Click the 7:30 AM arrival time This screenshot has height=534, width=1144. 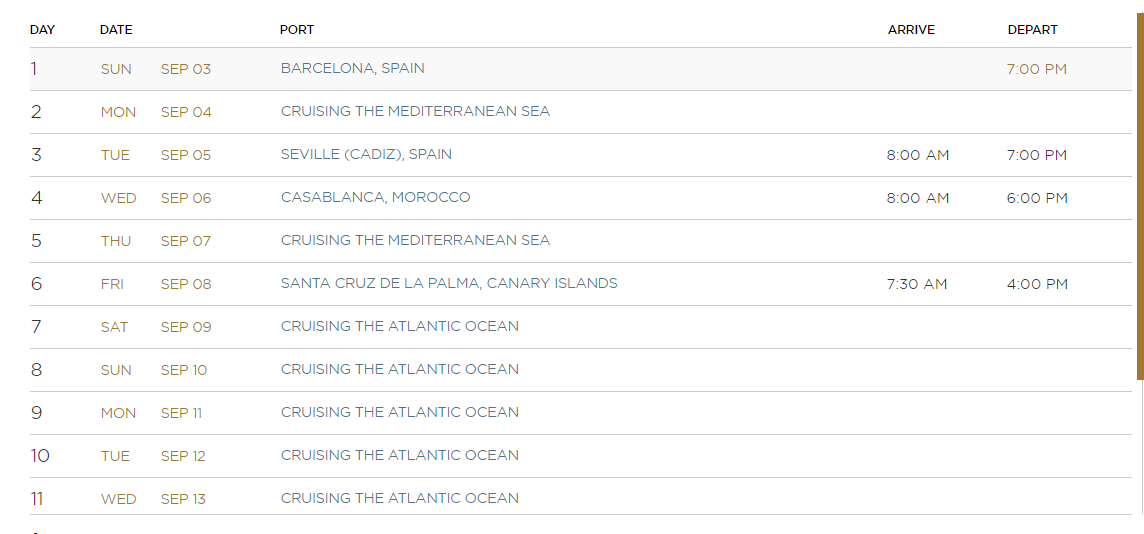[917, 284]
